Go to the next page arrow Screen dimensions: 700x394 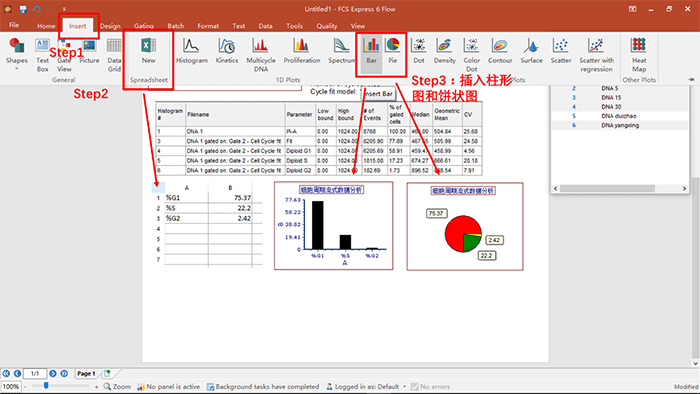[53, 373]
